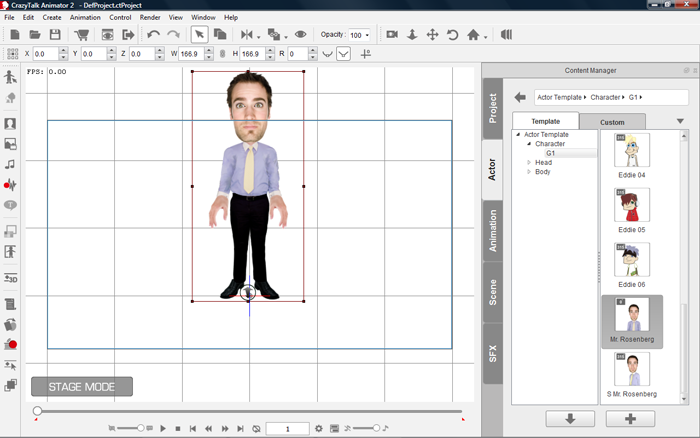Select the arrow Select tool

coord(199,35)
